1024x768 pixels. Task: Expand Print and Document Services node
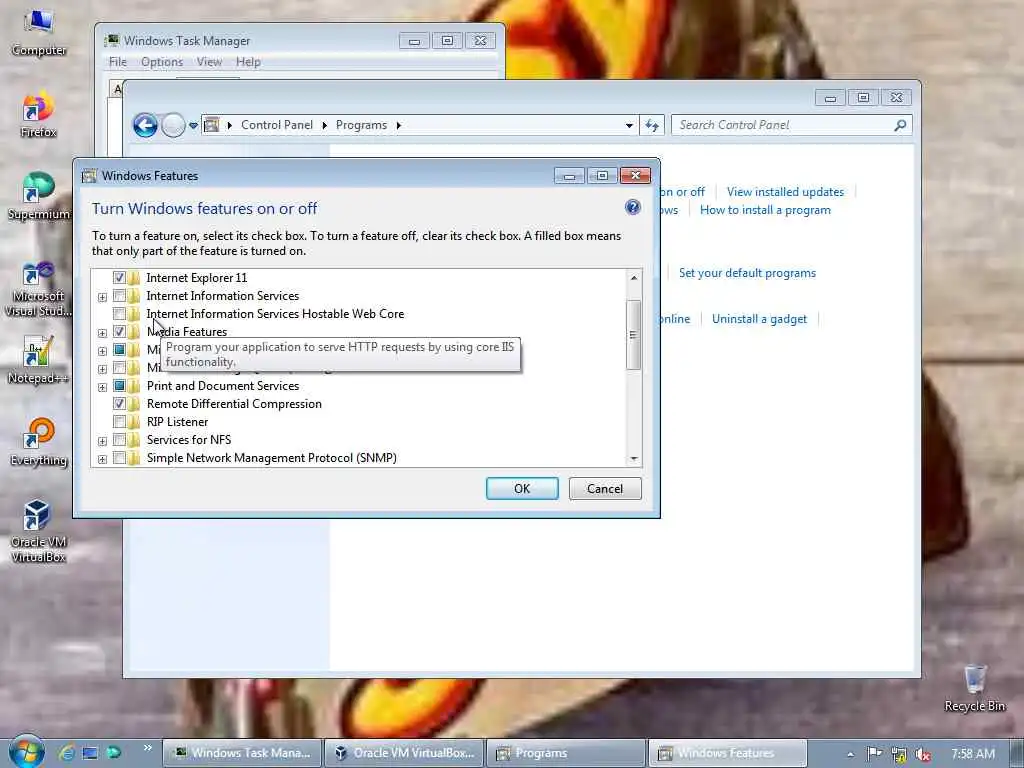coord(103,387)
